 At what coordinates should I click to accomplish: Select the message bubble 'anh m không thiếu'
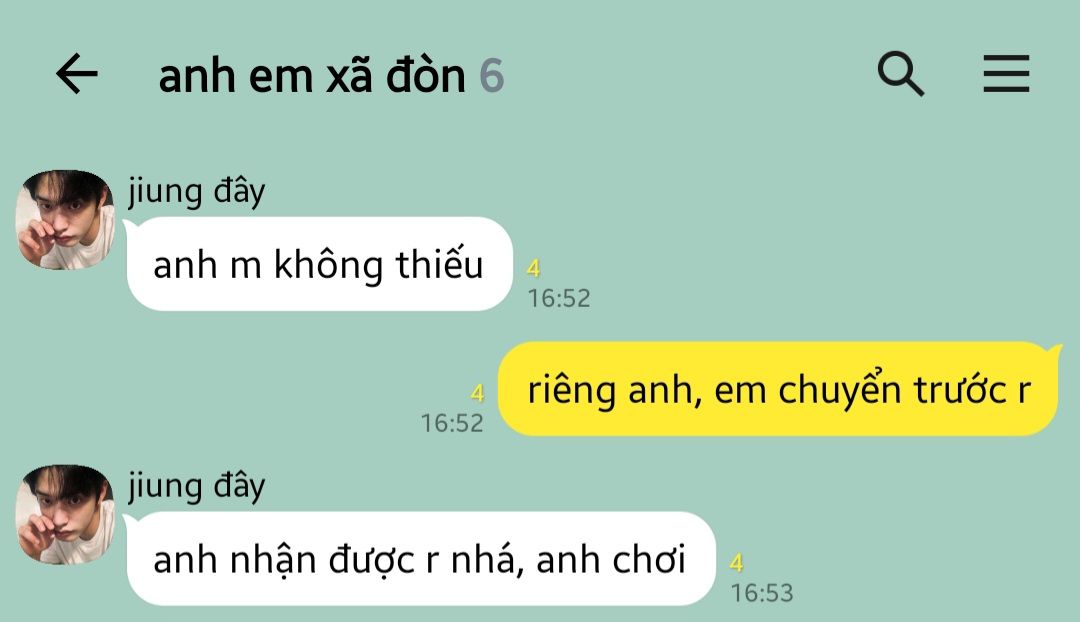point(320,264)
